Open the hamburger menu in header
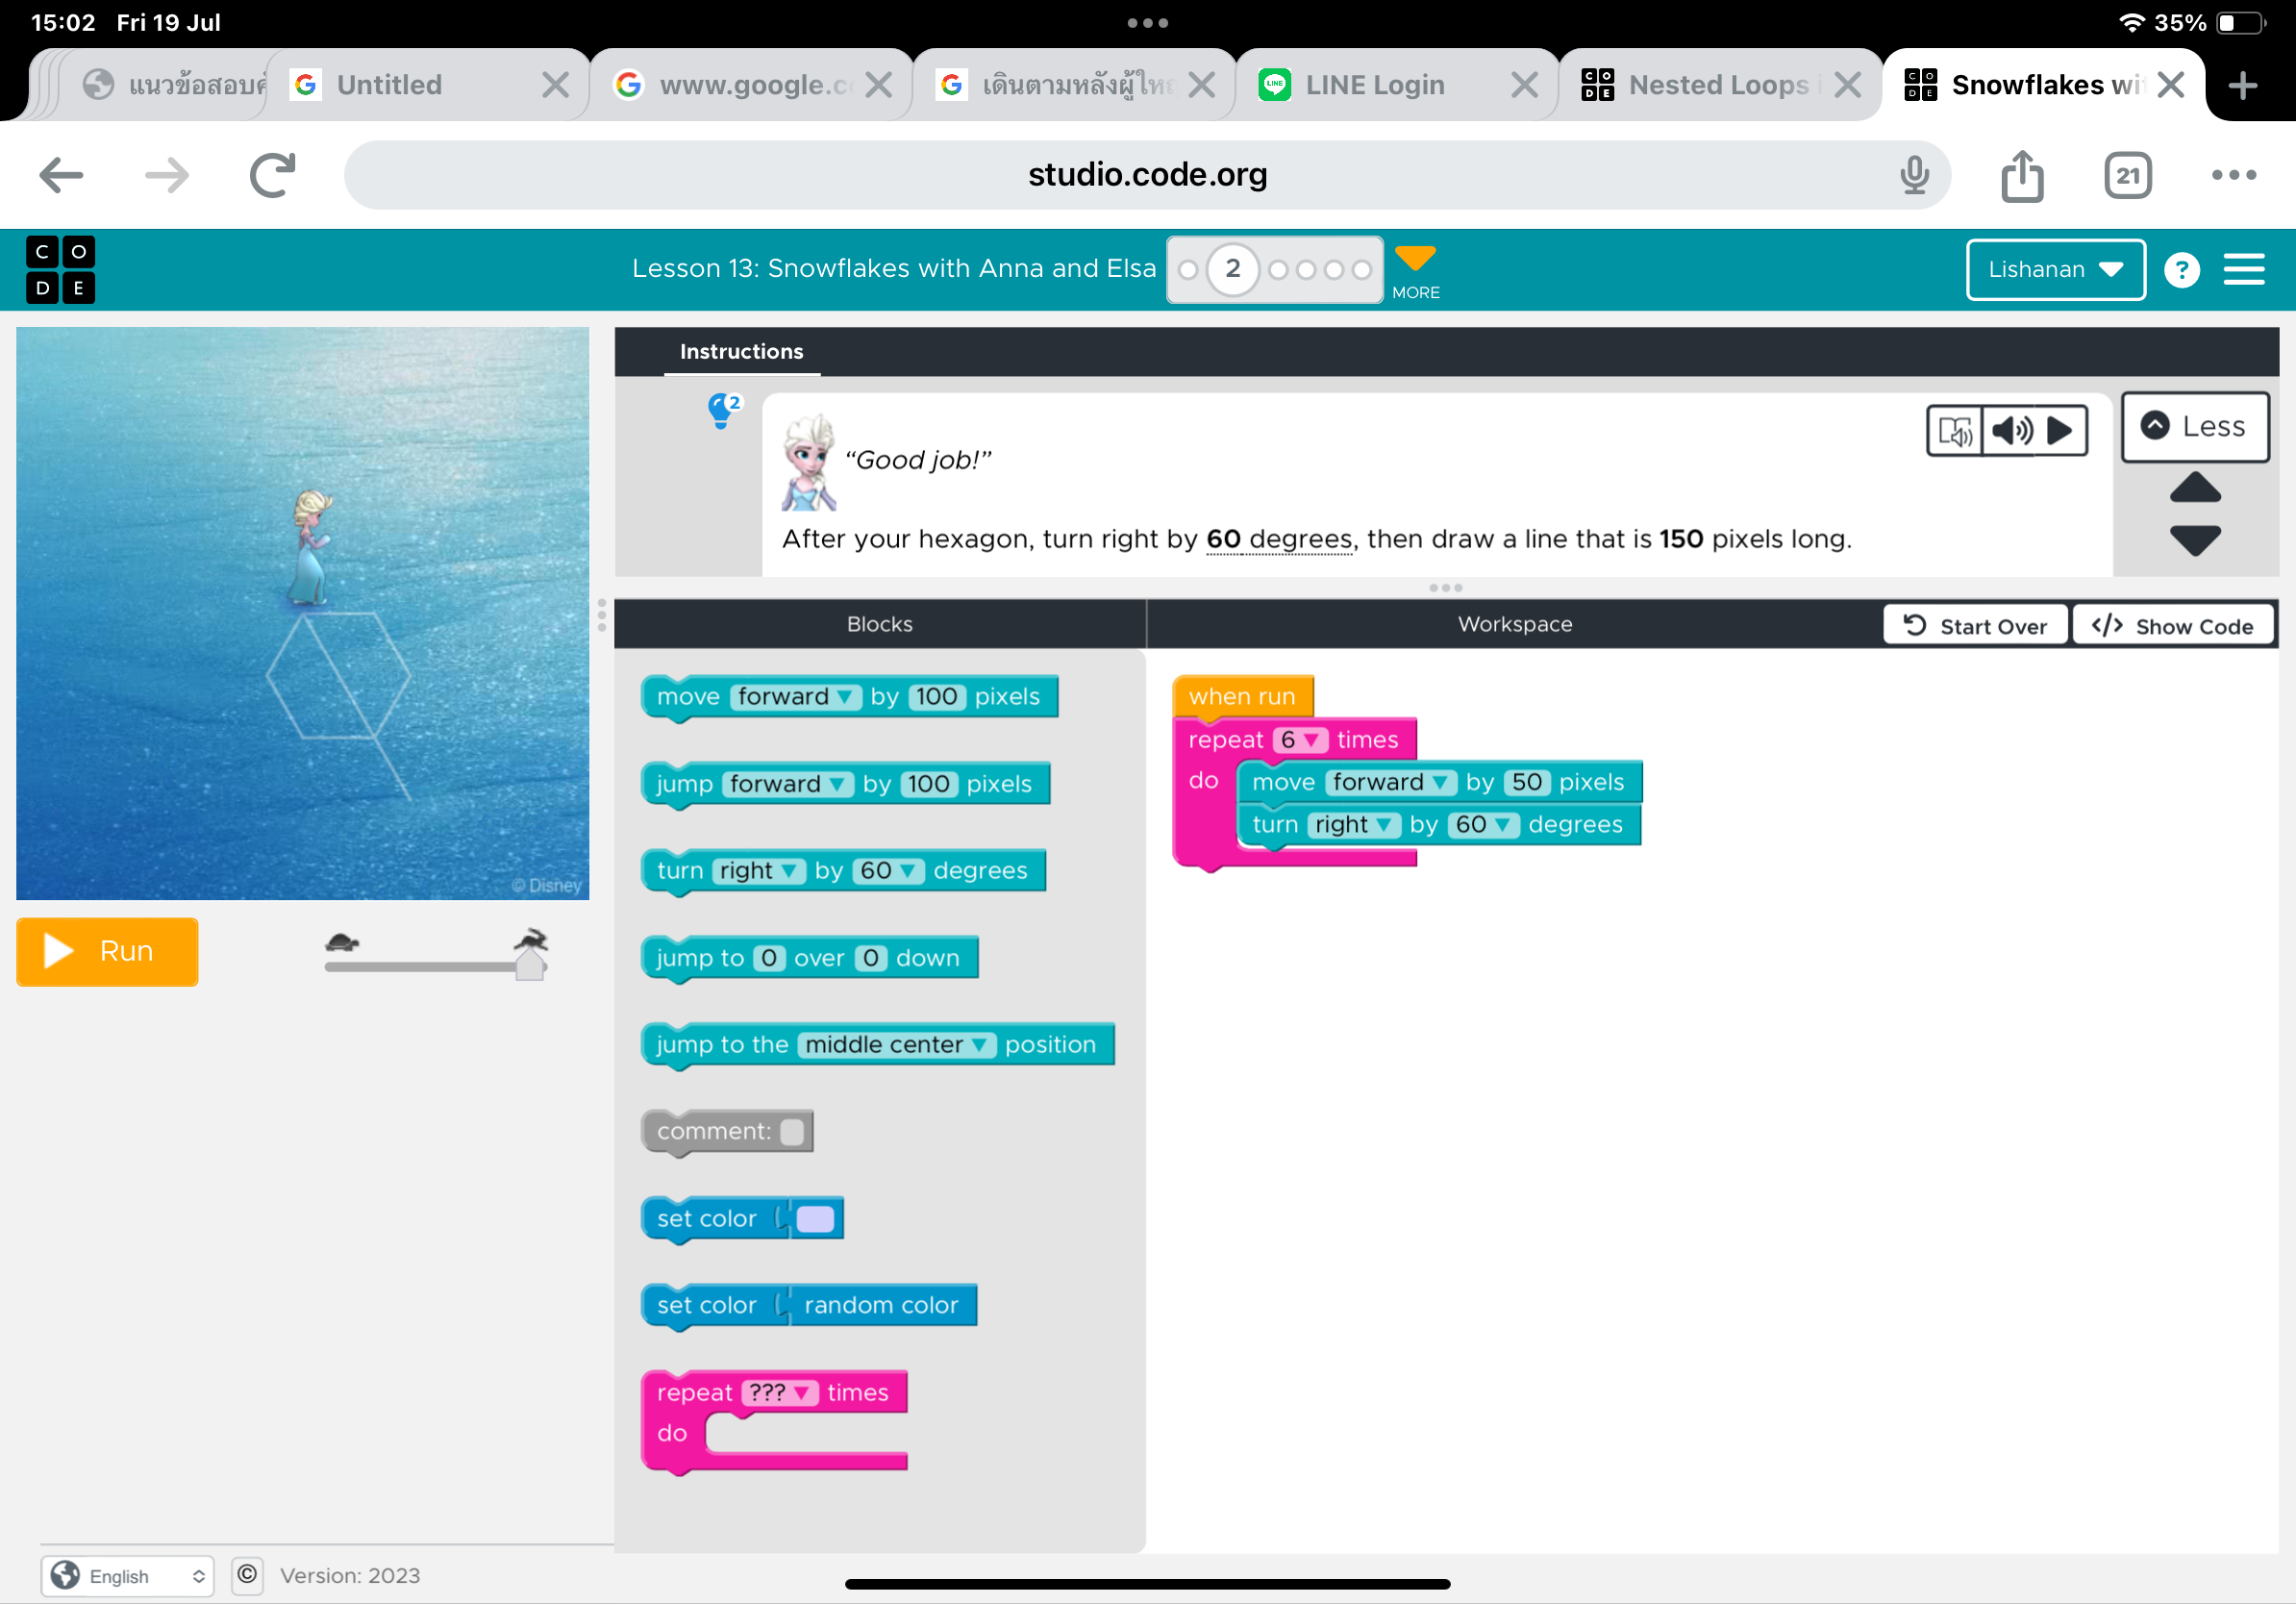The image size is (2296, 1604). [2243, 269]
